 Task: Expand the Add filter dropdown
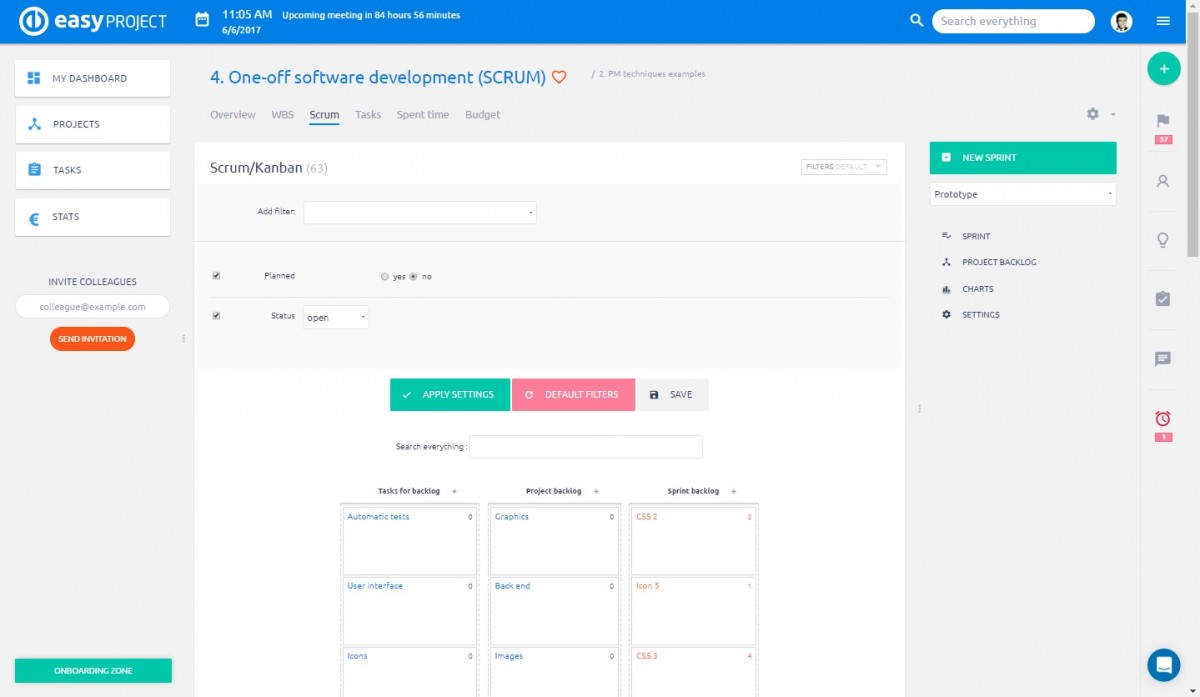(x=420, y=212)
